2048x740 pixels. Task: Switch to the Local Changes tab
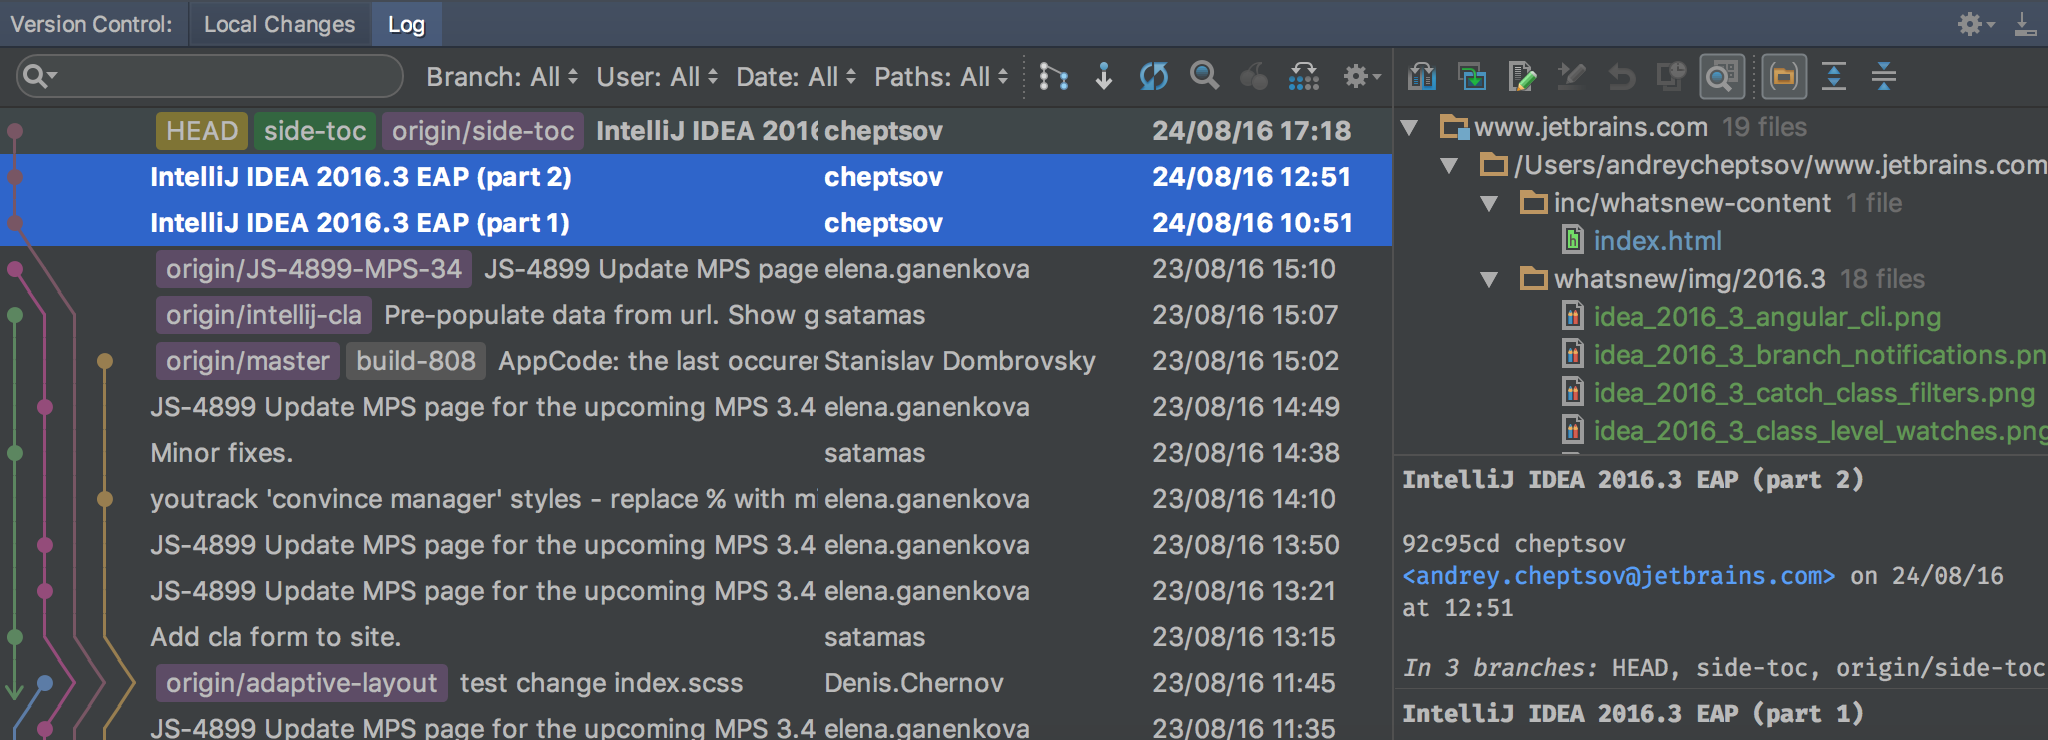point(279,24)
